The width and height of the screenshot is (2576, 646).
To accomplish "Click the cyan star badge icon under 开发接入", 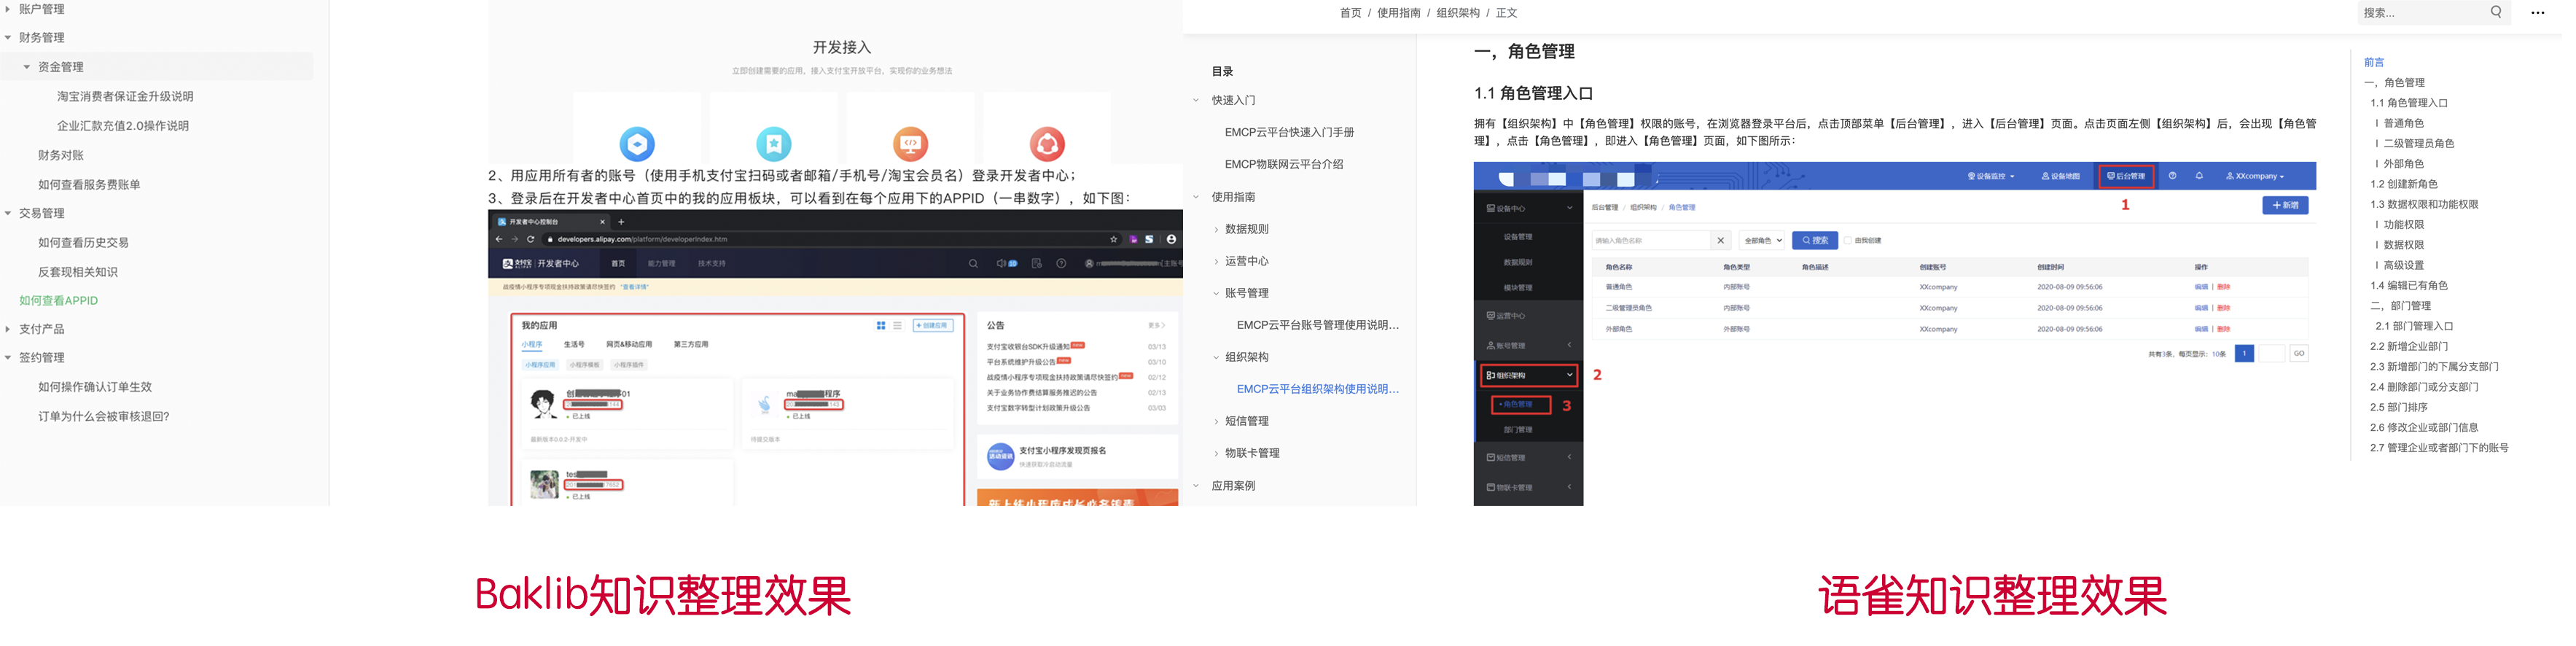I will point(774,144).
